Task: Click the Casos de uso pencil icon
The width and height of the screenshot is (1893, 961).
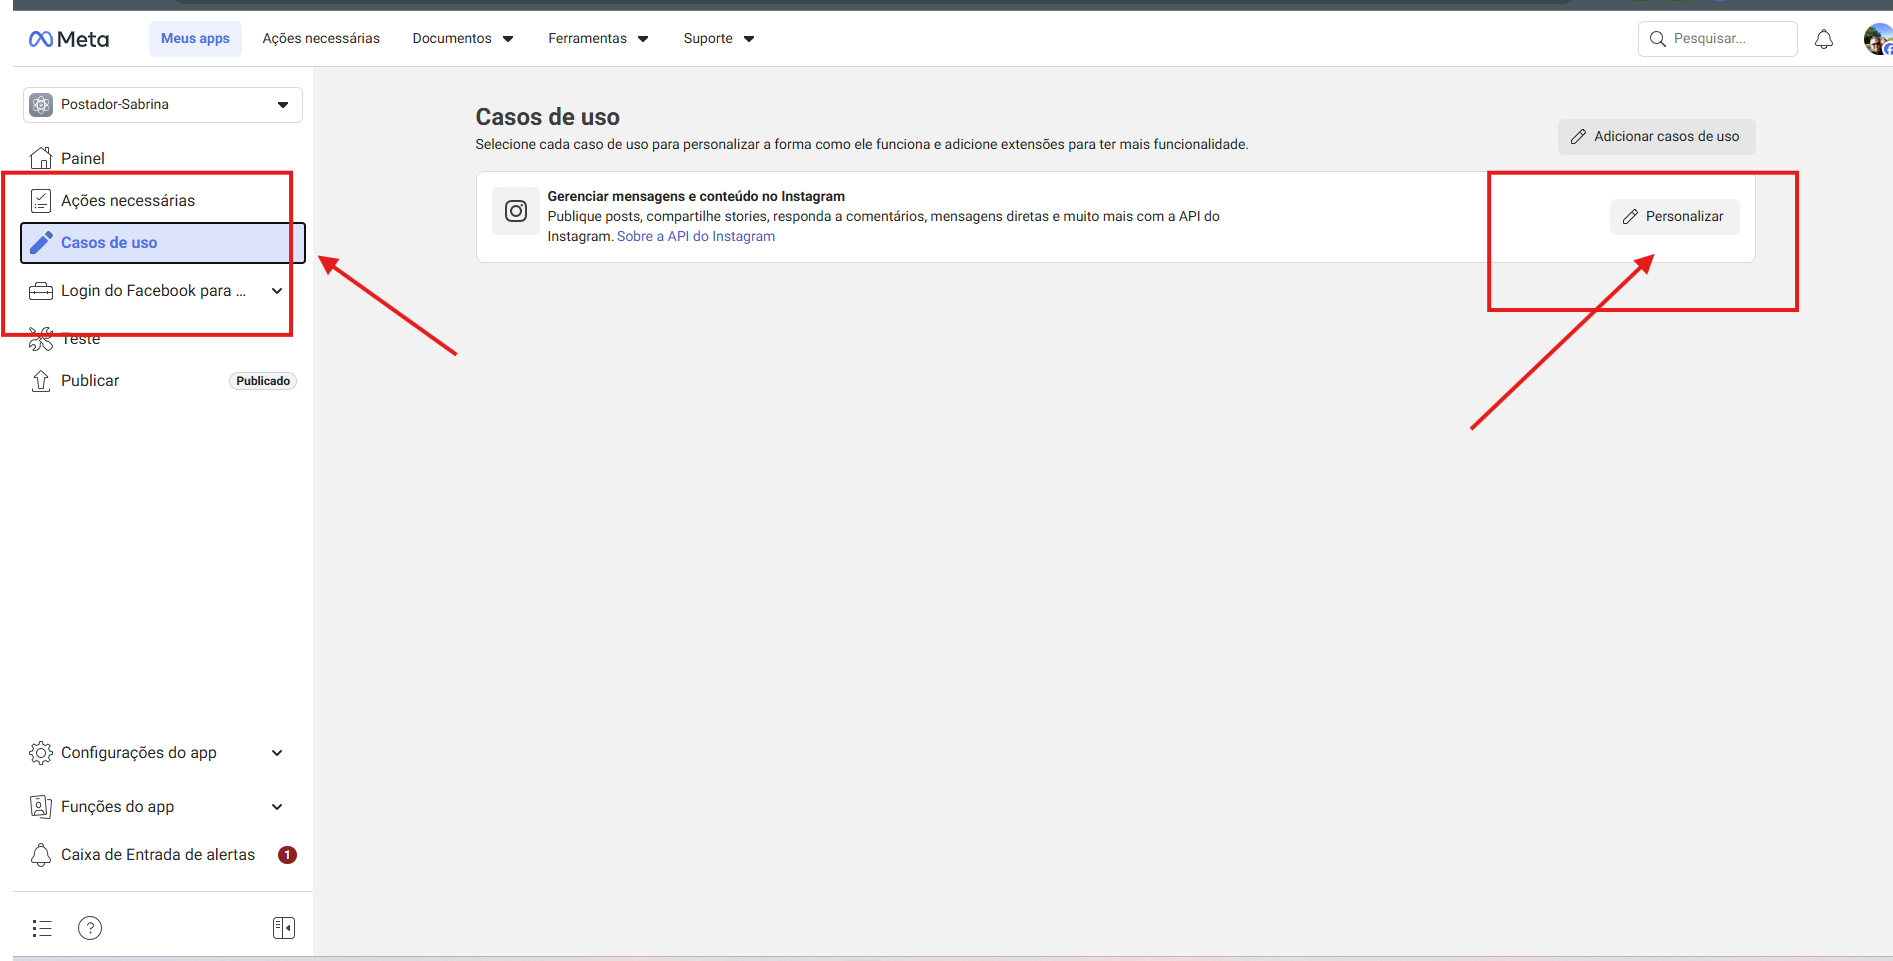Action: 41,243
